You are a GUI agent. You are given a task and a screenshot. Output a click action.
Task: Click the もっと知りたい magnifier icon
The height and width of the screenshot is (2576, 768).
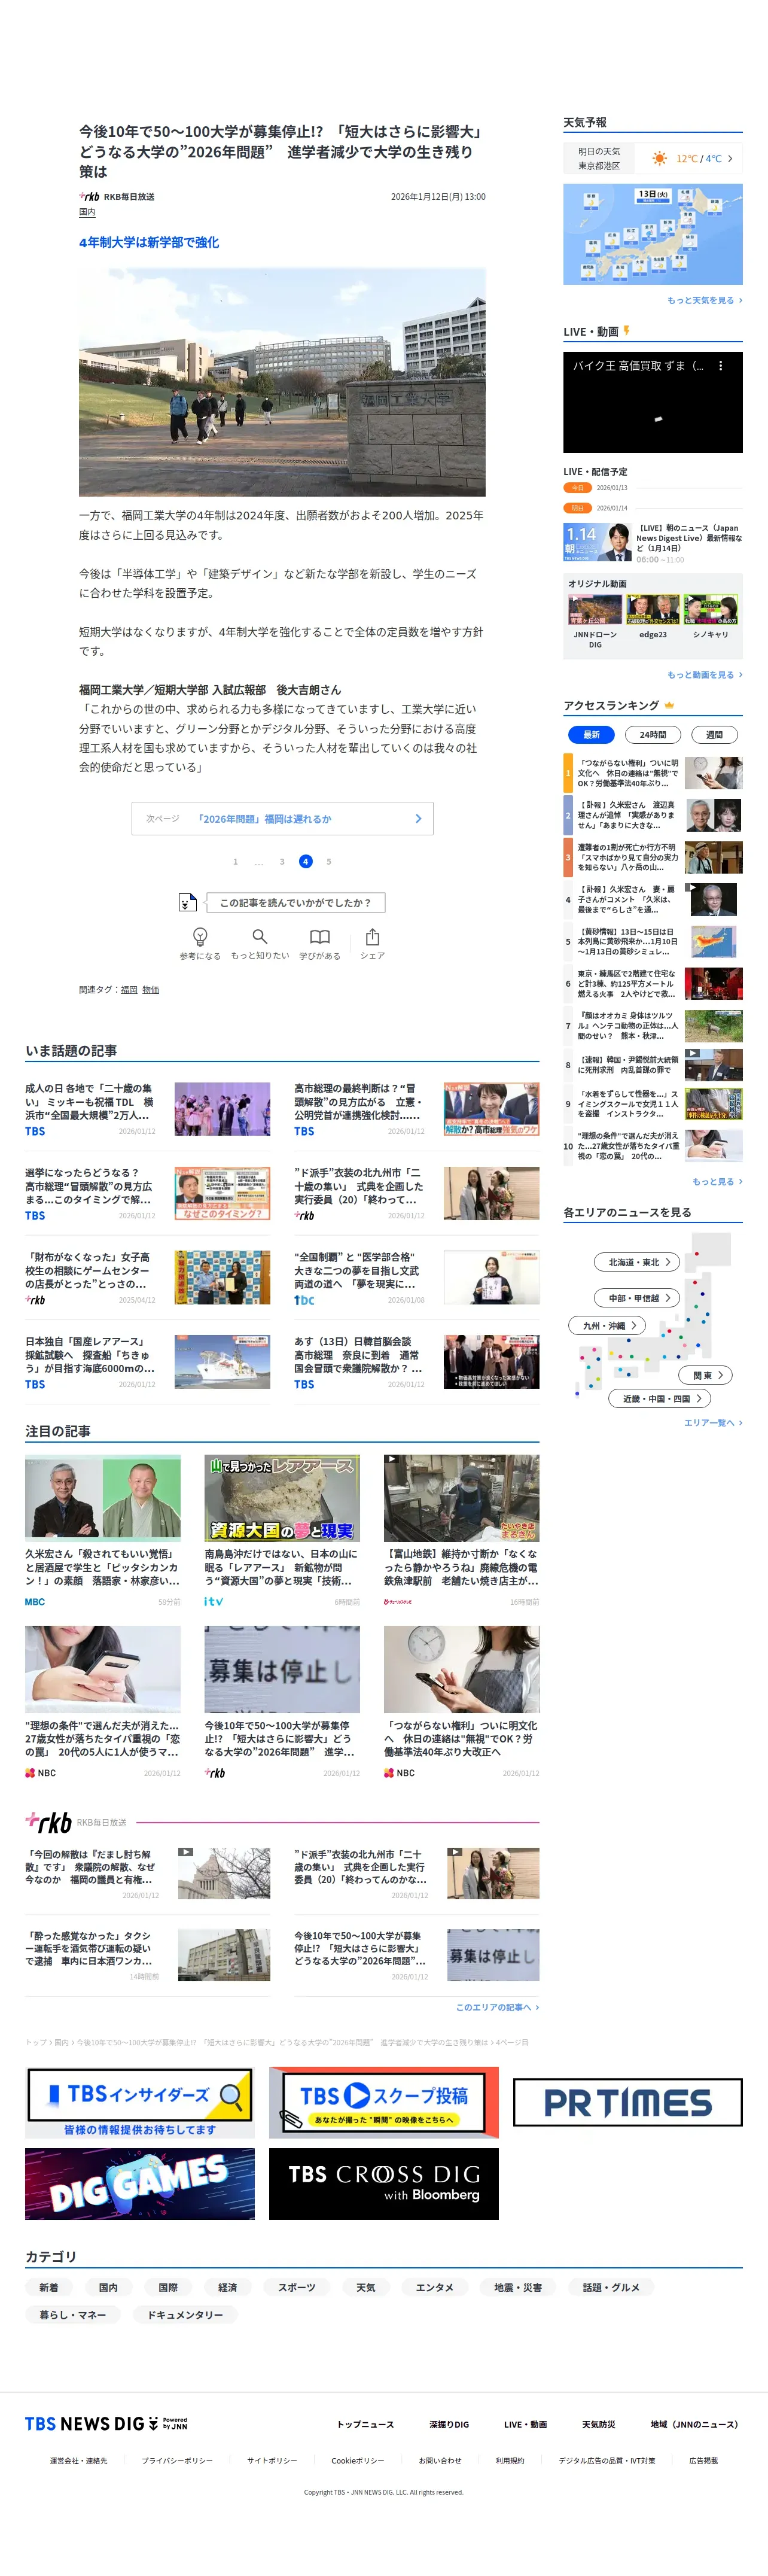[x=260, y=937]
